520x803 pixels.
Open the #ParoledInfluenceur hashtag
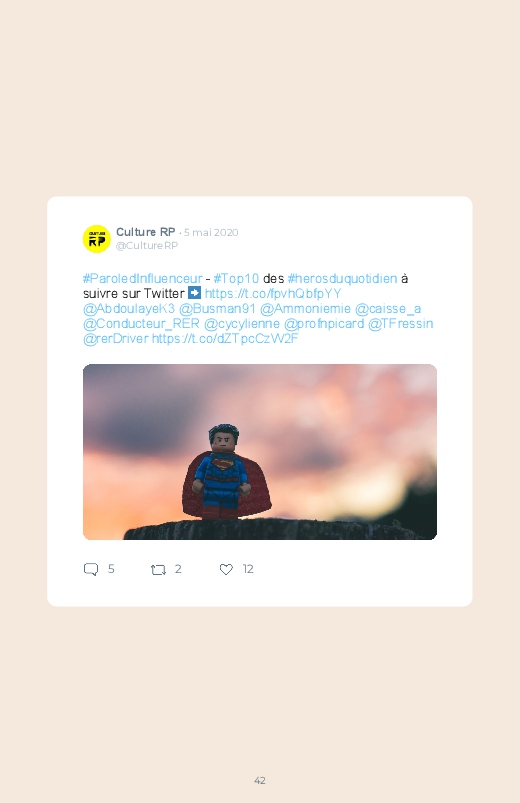[142, 279]
